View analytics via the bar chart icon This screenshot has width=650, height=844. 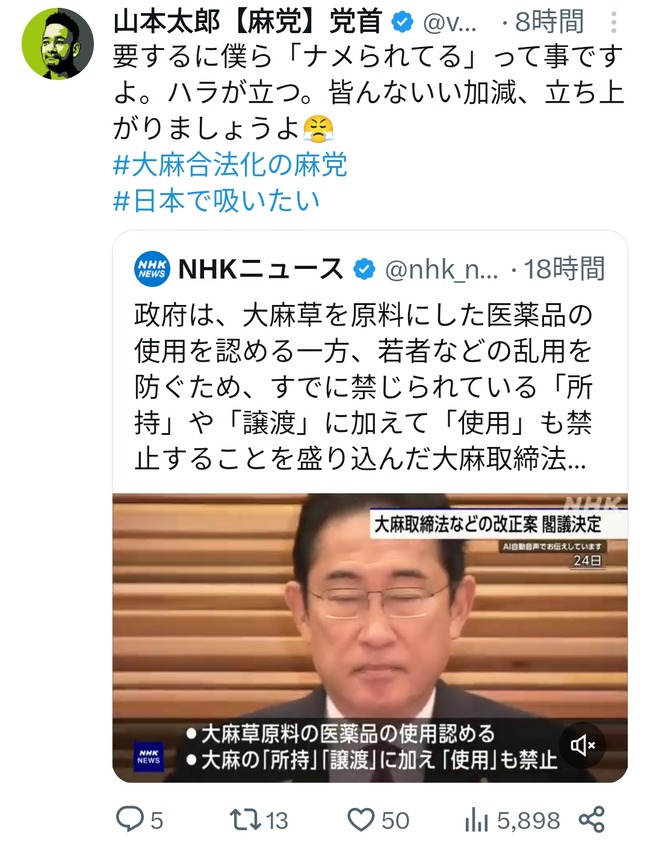point(476,820)
